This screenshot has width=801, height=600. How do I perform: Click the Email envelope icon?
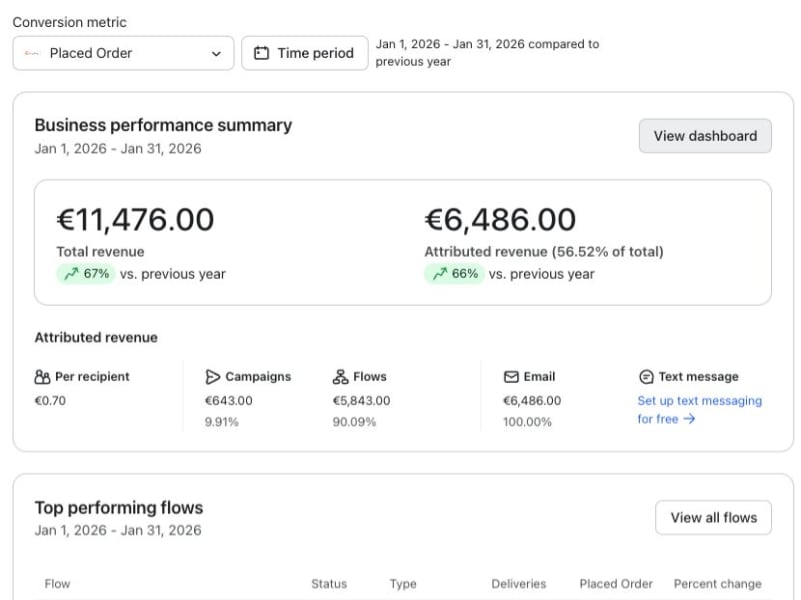tap(511, 377)
